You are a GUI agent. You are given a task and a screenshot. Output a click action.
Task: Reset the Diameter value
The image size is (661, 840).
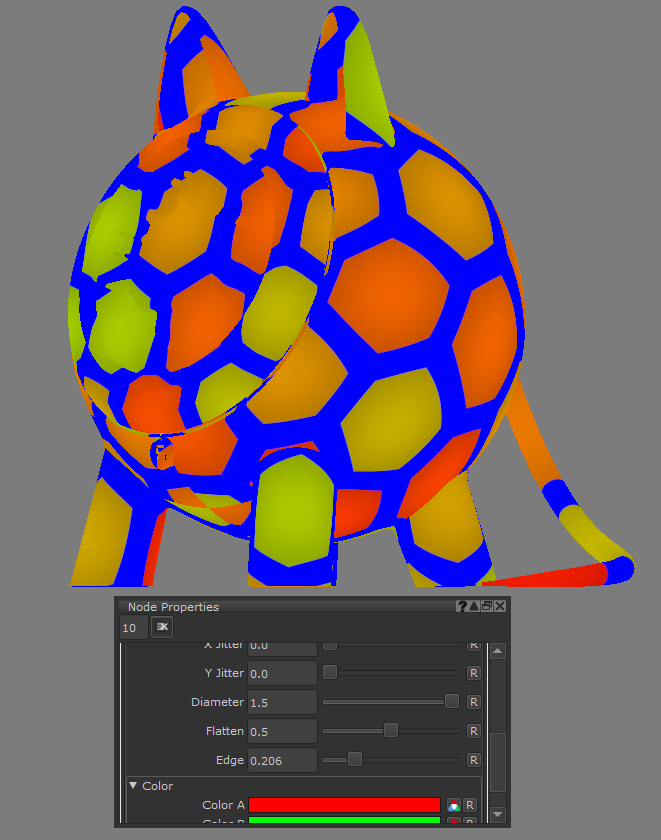click(x=474, y=702)
